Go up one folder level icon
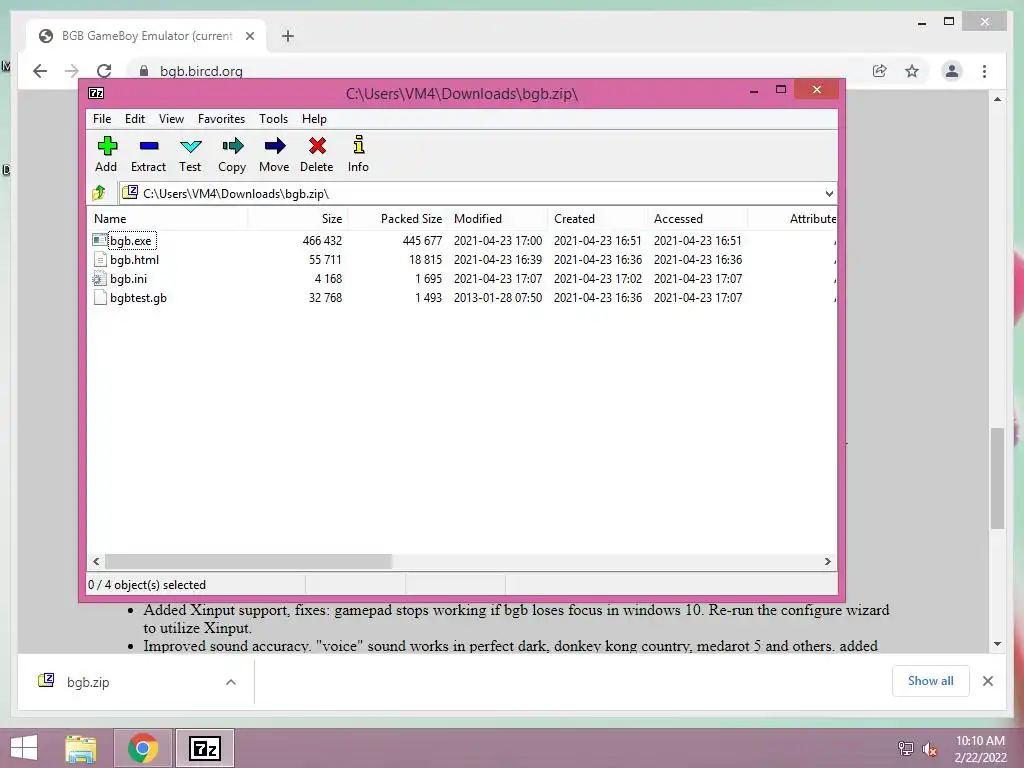 (99, 193)
